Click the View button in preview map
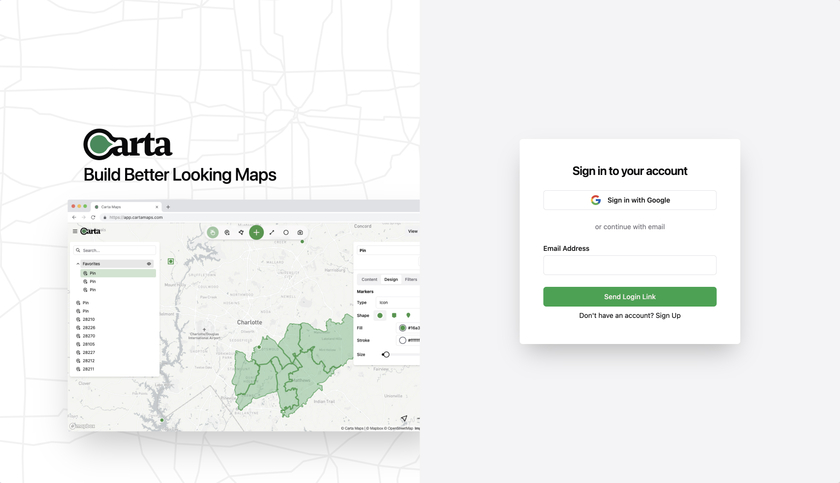The image size is (840, 483). point(413,231)
